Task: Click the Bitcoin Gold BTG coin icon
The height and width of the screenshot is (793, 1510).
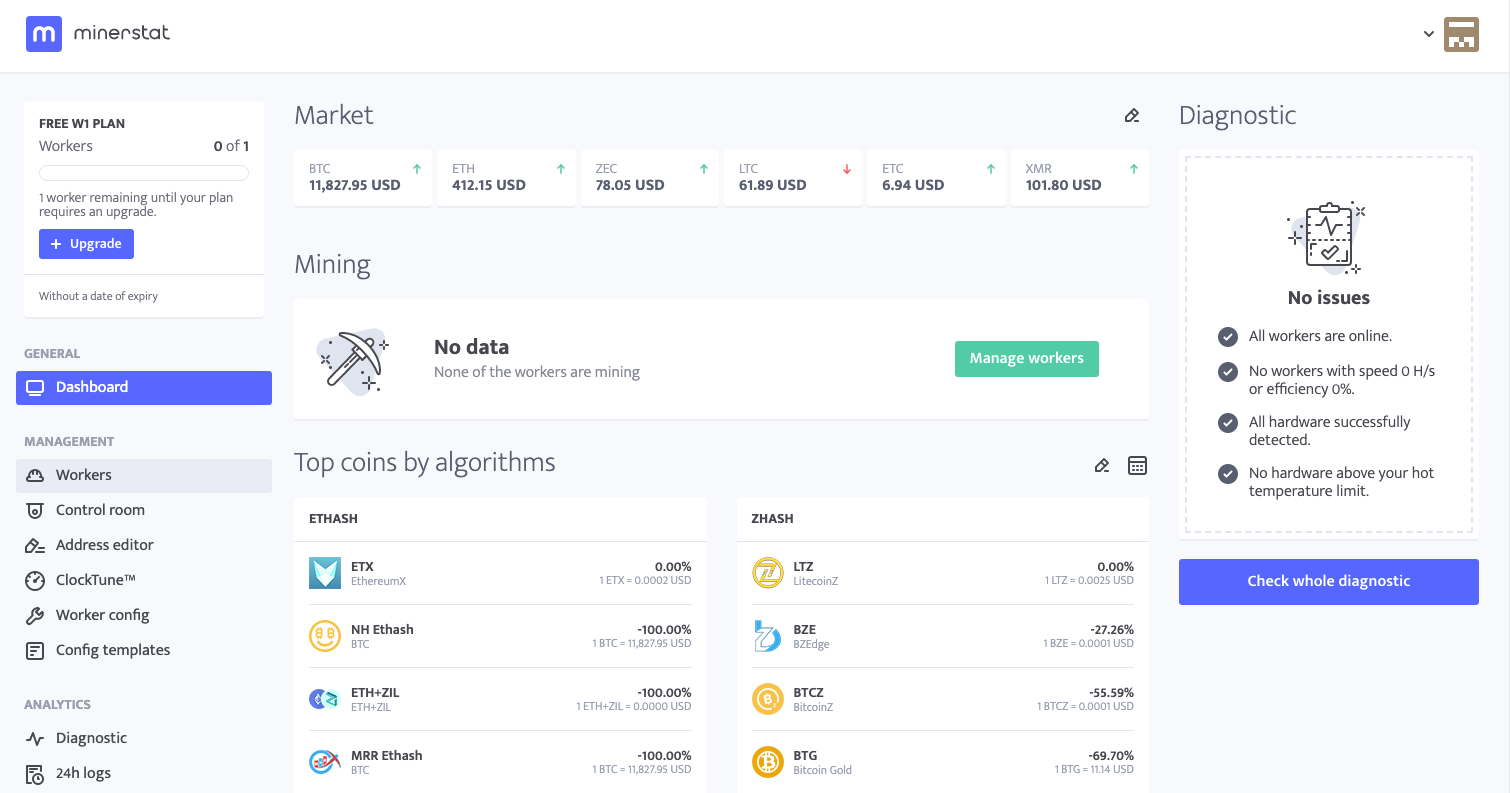Action: click(x=768, y=763)
